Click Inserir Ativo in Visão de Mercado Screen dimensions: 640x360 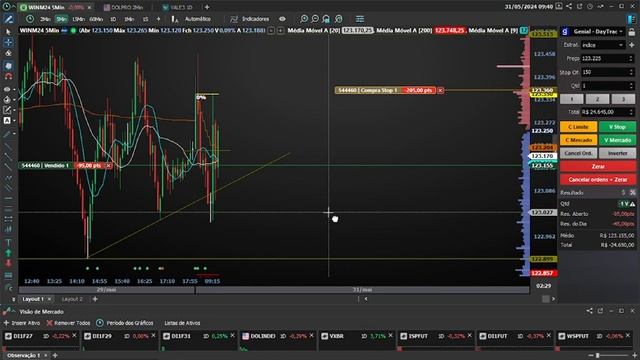pyautogui.click(x=22, y=323)
